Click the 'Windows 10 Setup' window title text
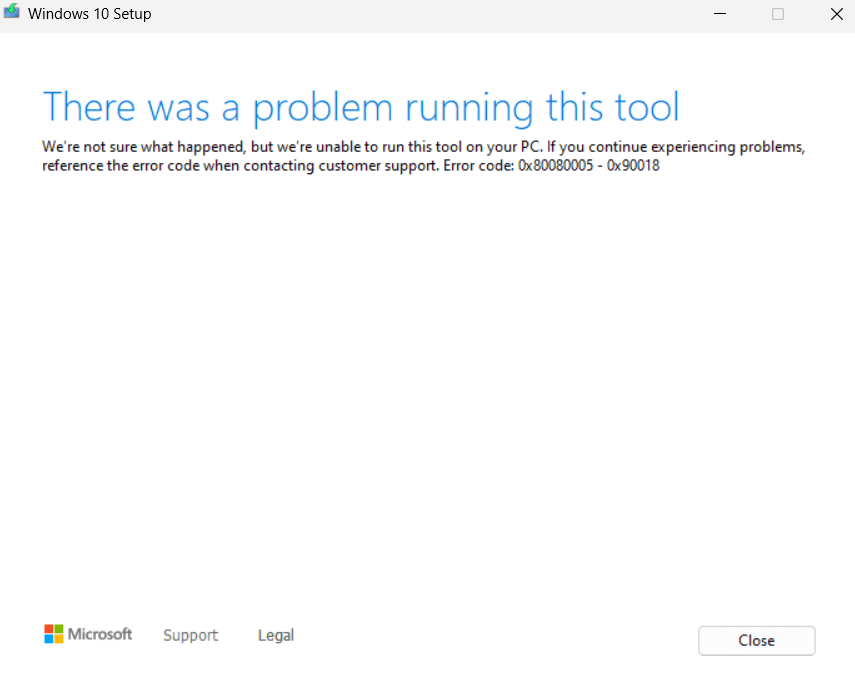The image size is (855, 677). click(89, 14)
